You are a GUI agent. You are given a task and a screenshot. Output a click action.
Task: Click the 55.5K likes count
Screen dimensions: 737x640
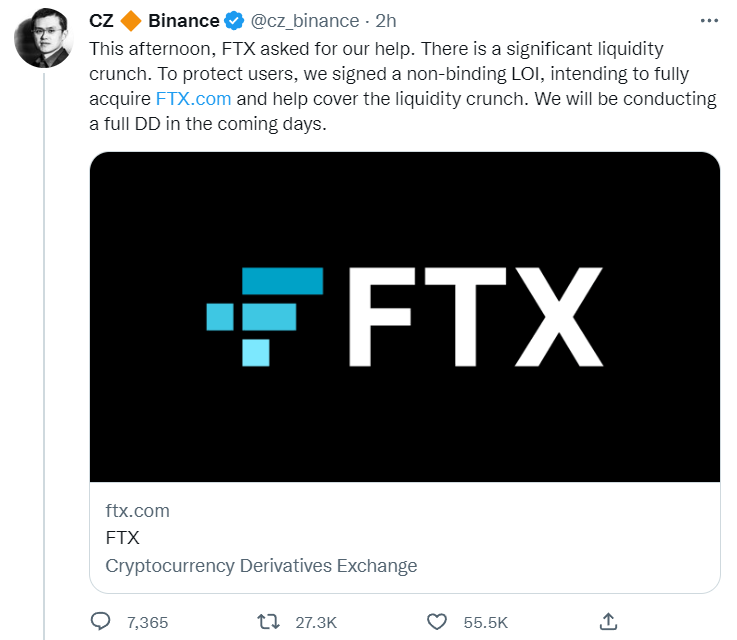click(486, 623)
